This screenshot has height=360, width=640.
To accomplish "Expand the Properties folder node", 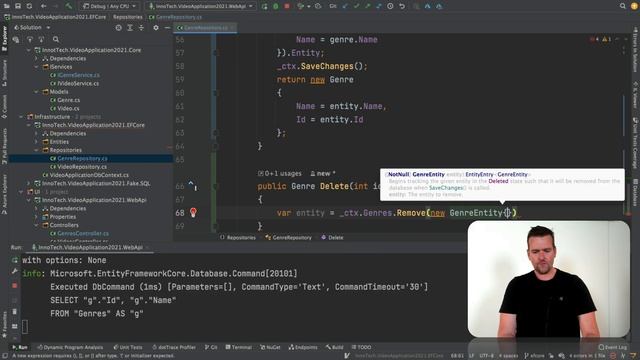I will click(x=36, y=216).
